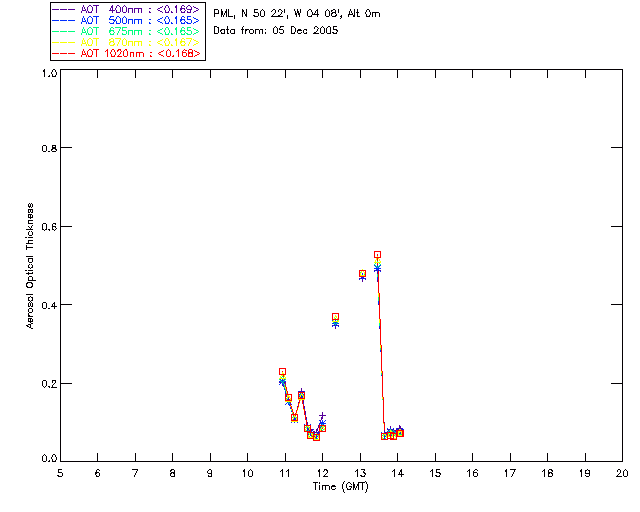640x512 pixels.
Task: Click the Aerosol Optical Thickness axis label
Action: pyautogui.click(x=30, y=266)
